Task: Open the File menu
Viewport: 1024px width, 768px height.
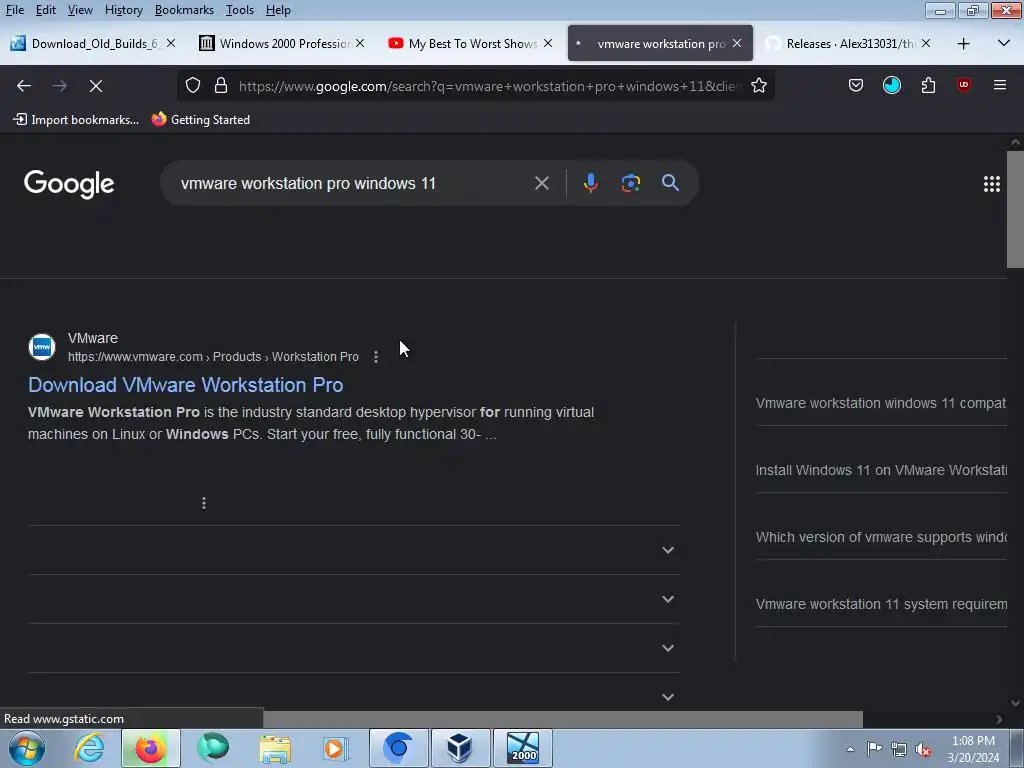Action: click(x=14, y=10)
